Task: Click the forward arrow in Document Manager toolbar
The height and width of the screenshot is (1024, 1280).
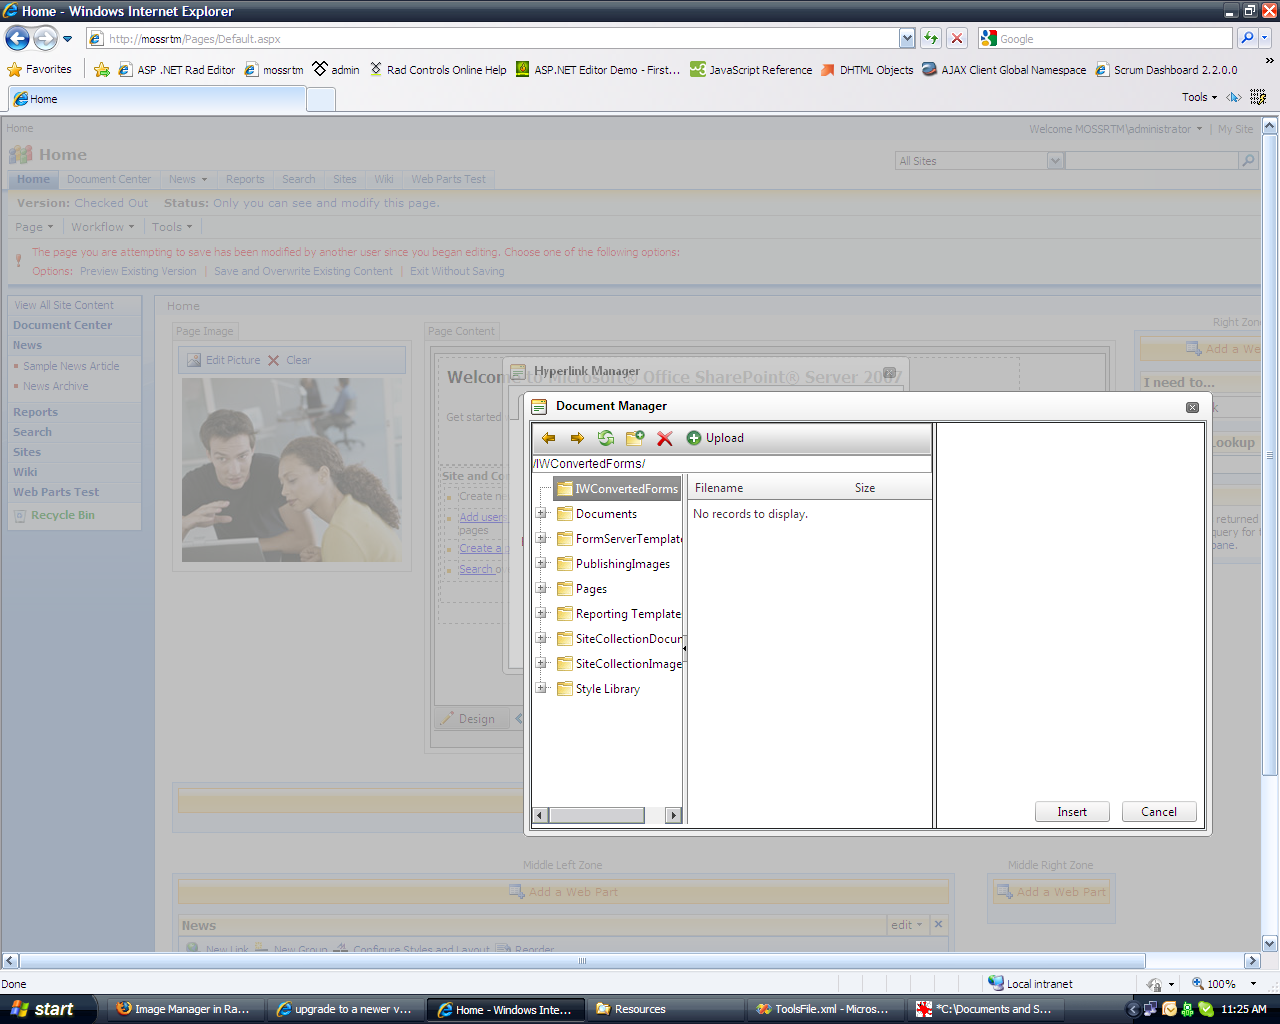Action: (577, 438)
